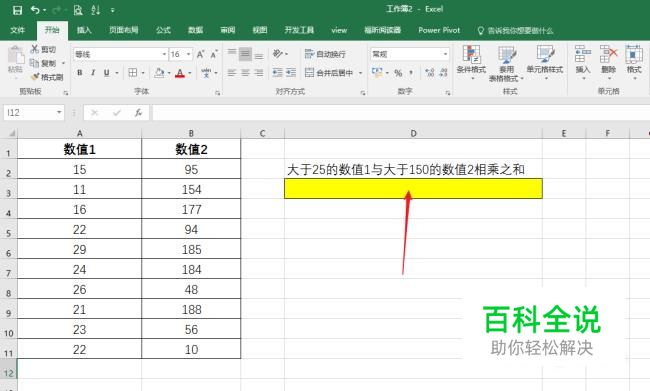Click the Percent Style icon
This screenshot has height=391, width=650.
coord(398,73)
